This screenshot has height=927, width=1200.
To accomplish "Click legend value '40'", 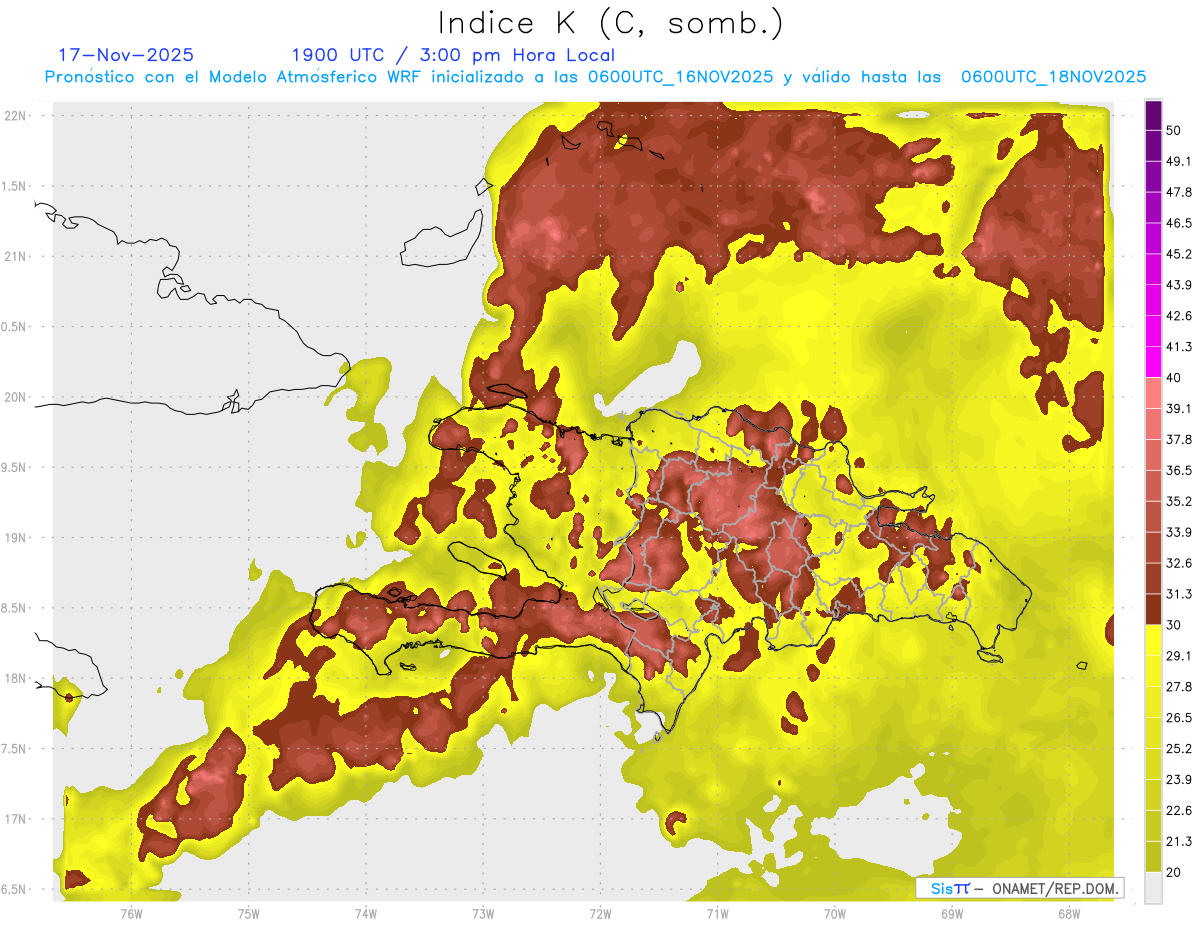I will coord(1175,378).
